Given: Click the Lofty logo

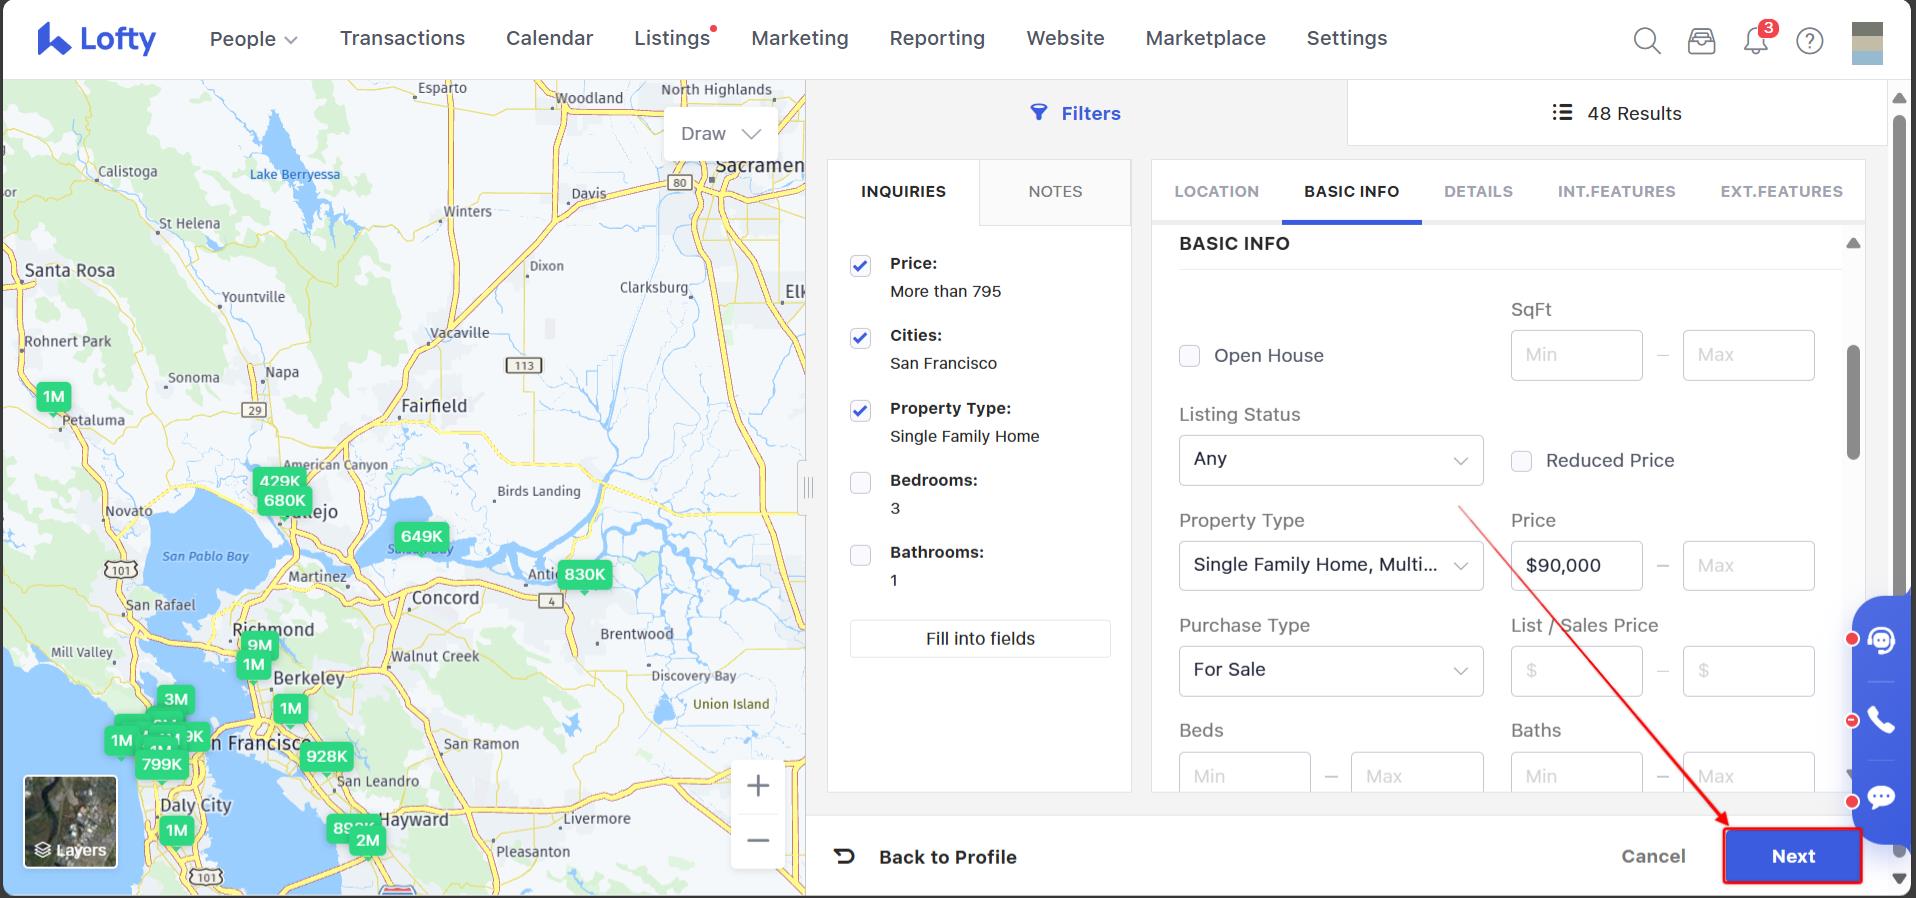Looking at the screenshot, I should (x=96, y=39).
